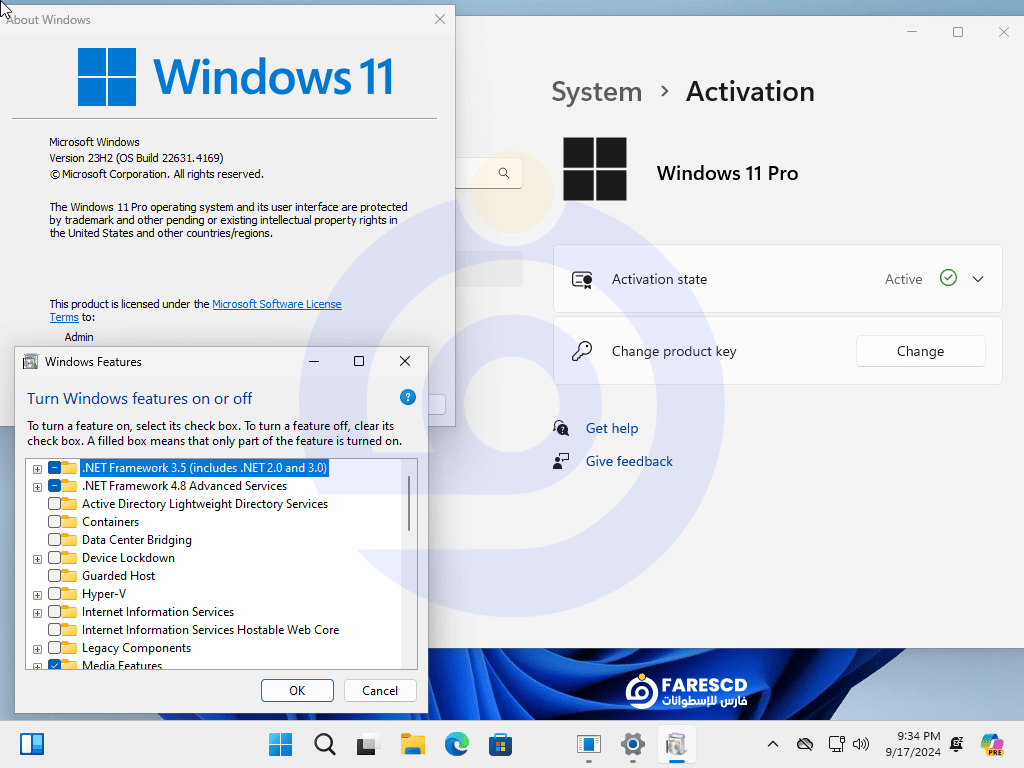
Task: Click the Windows Features title bar icon
Action: tap(30, 362)
